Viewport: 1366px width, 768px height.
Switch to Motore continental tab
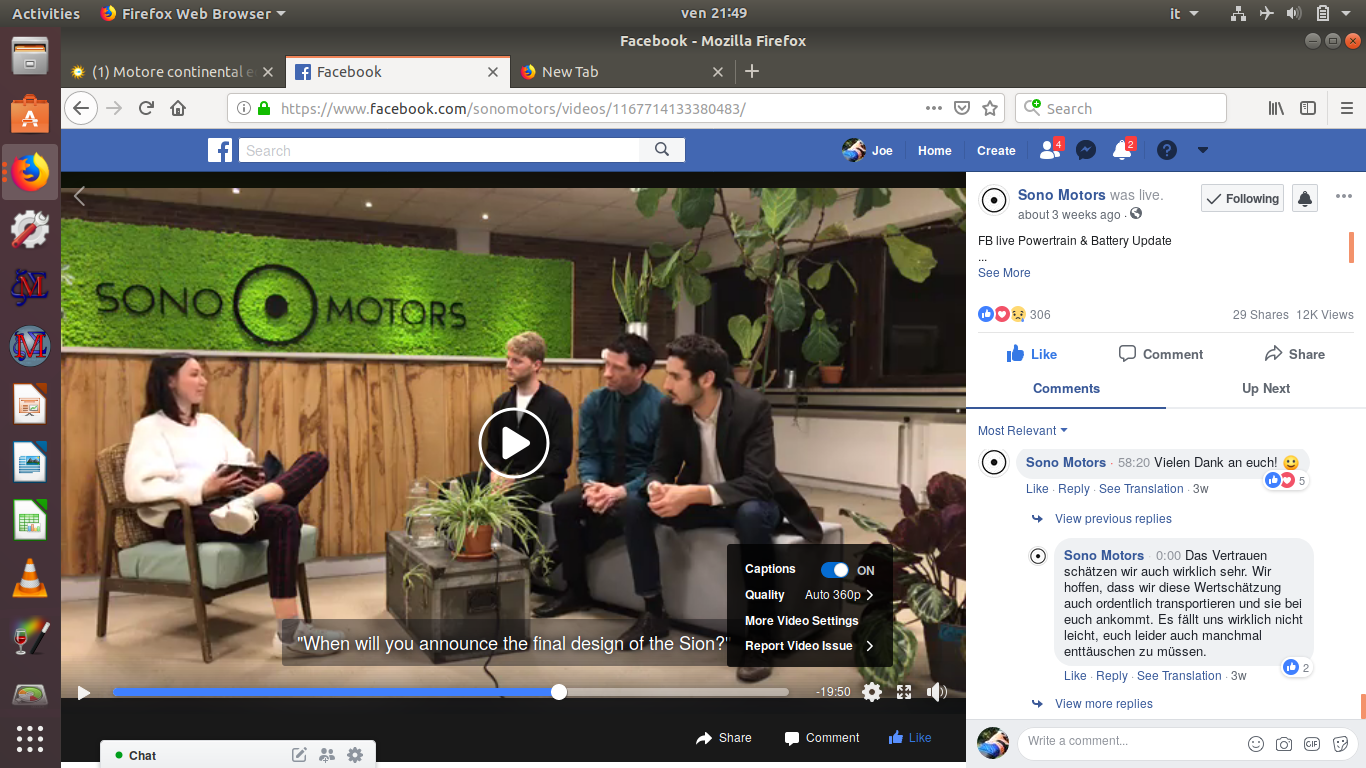click(x=174, y=72)
